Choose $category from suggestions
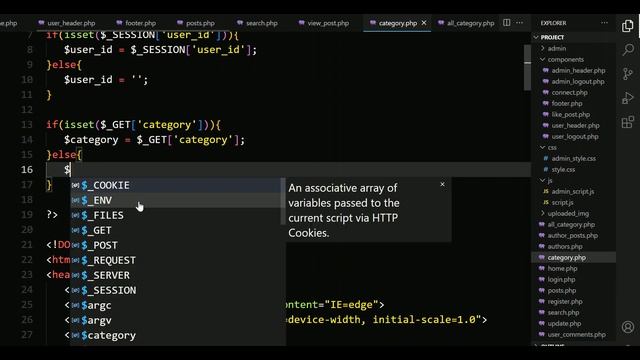The image size is (640, 360). tap(176, 335)
